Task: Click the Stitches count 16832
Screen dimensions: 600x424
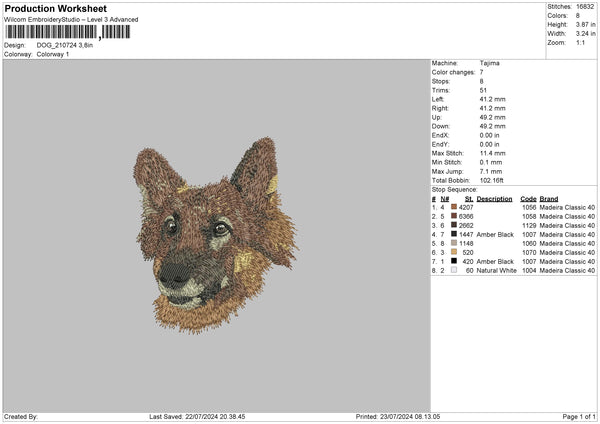Action: [x=584, y=6]
